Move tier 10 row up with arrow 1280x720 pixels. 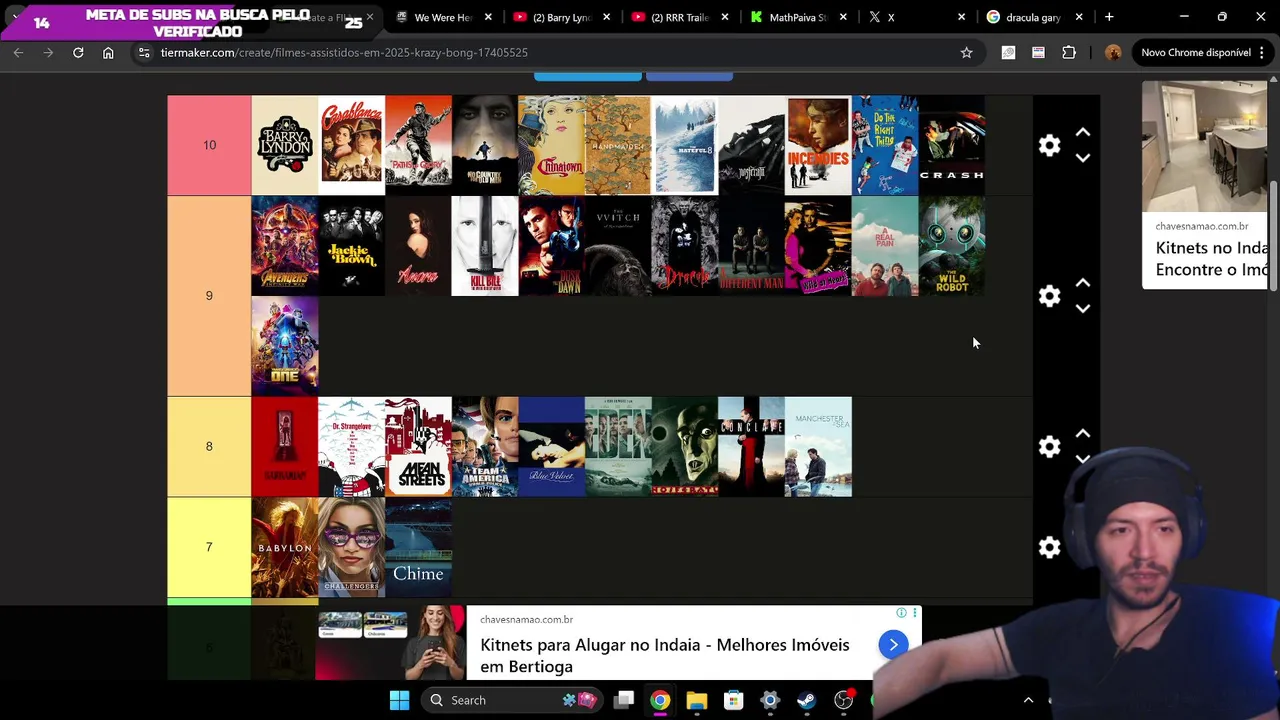click(1083, 132)
